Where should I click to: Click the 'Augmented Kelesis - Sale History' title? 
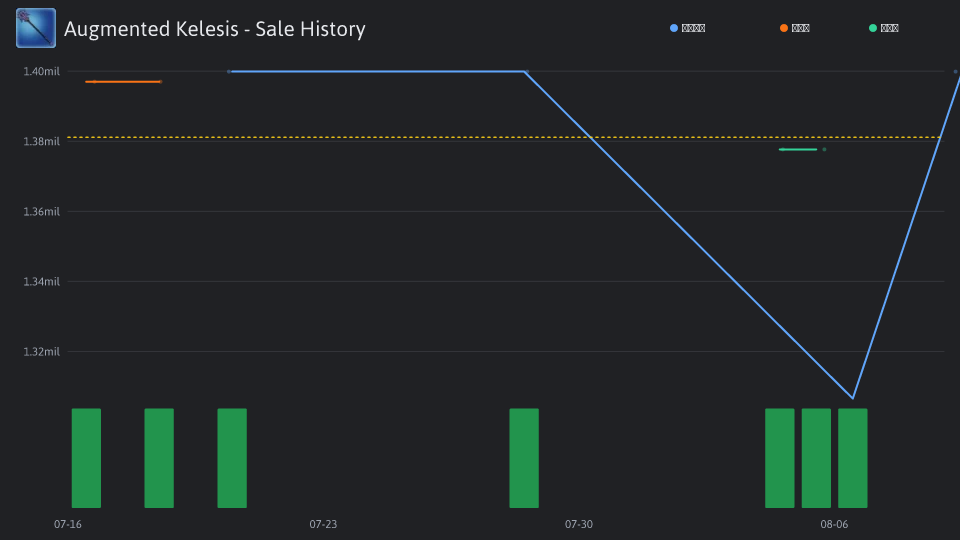pos(215,29)
